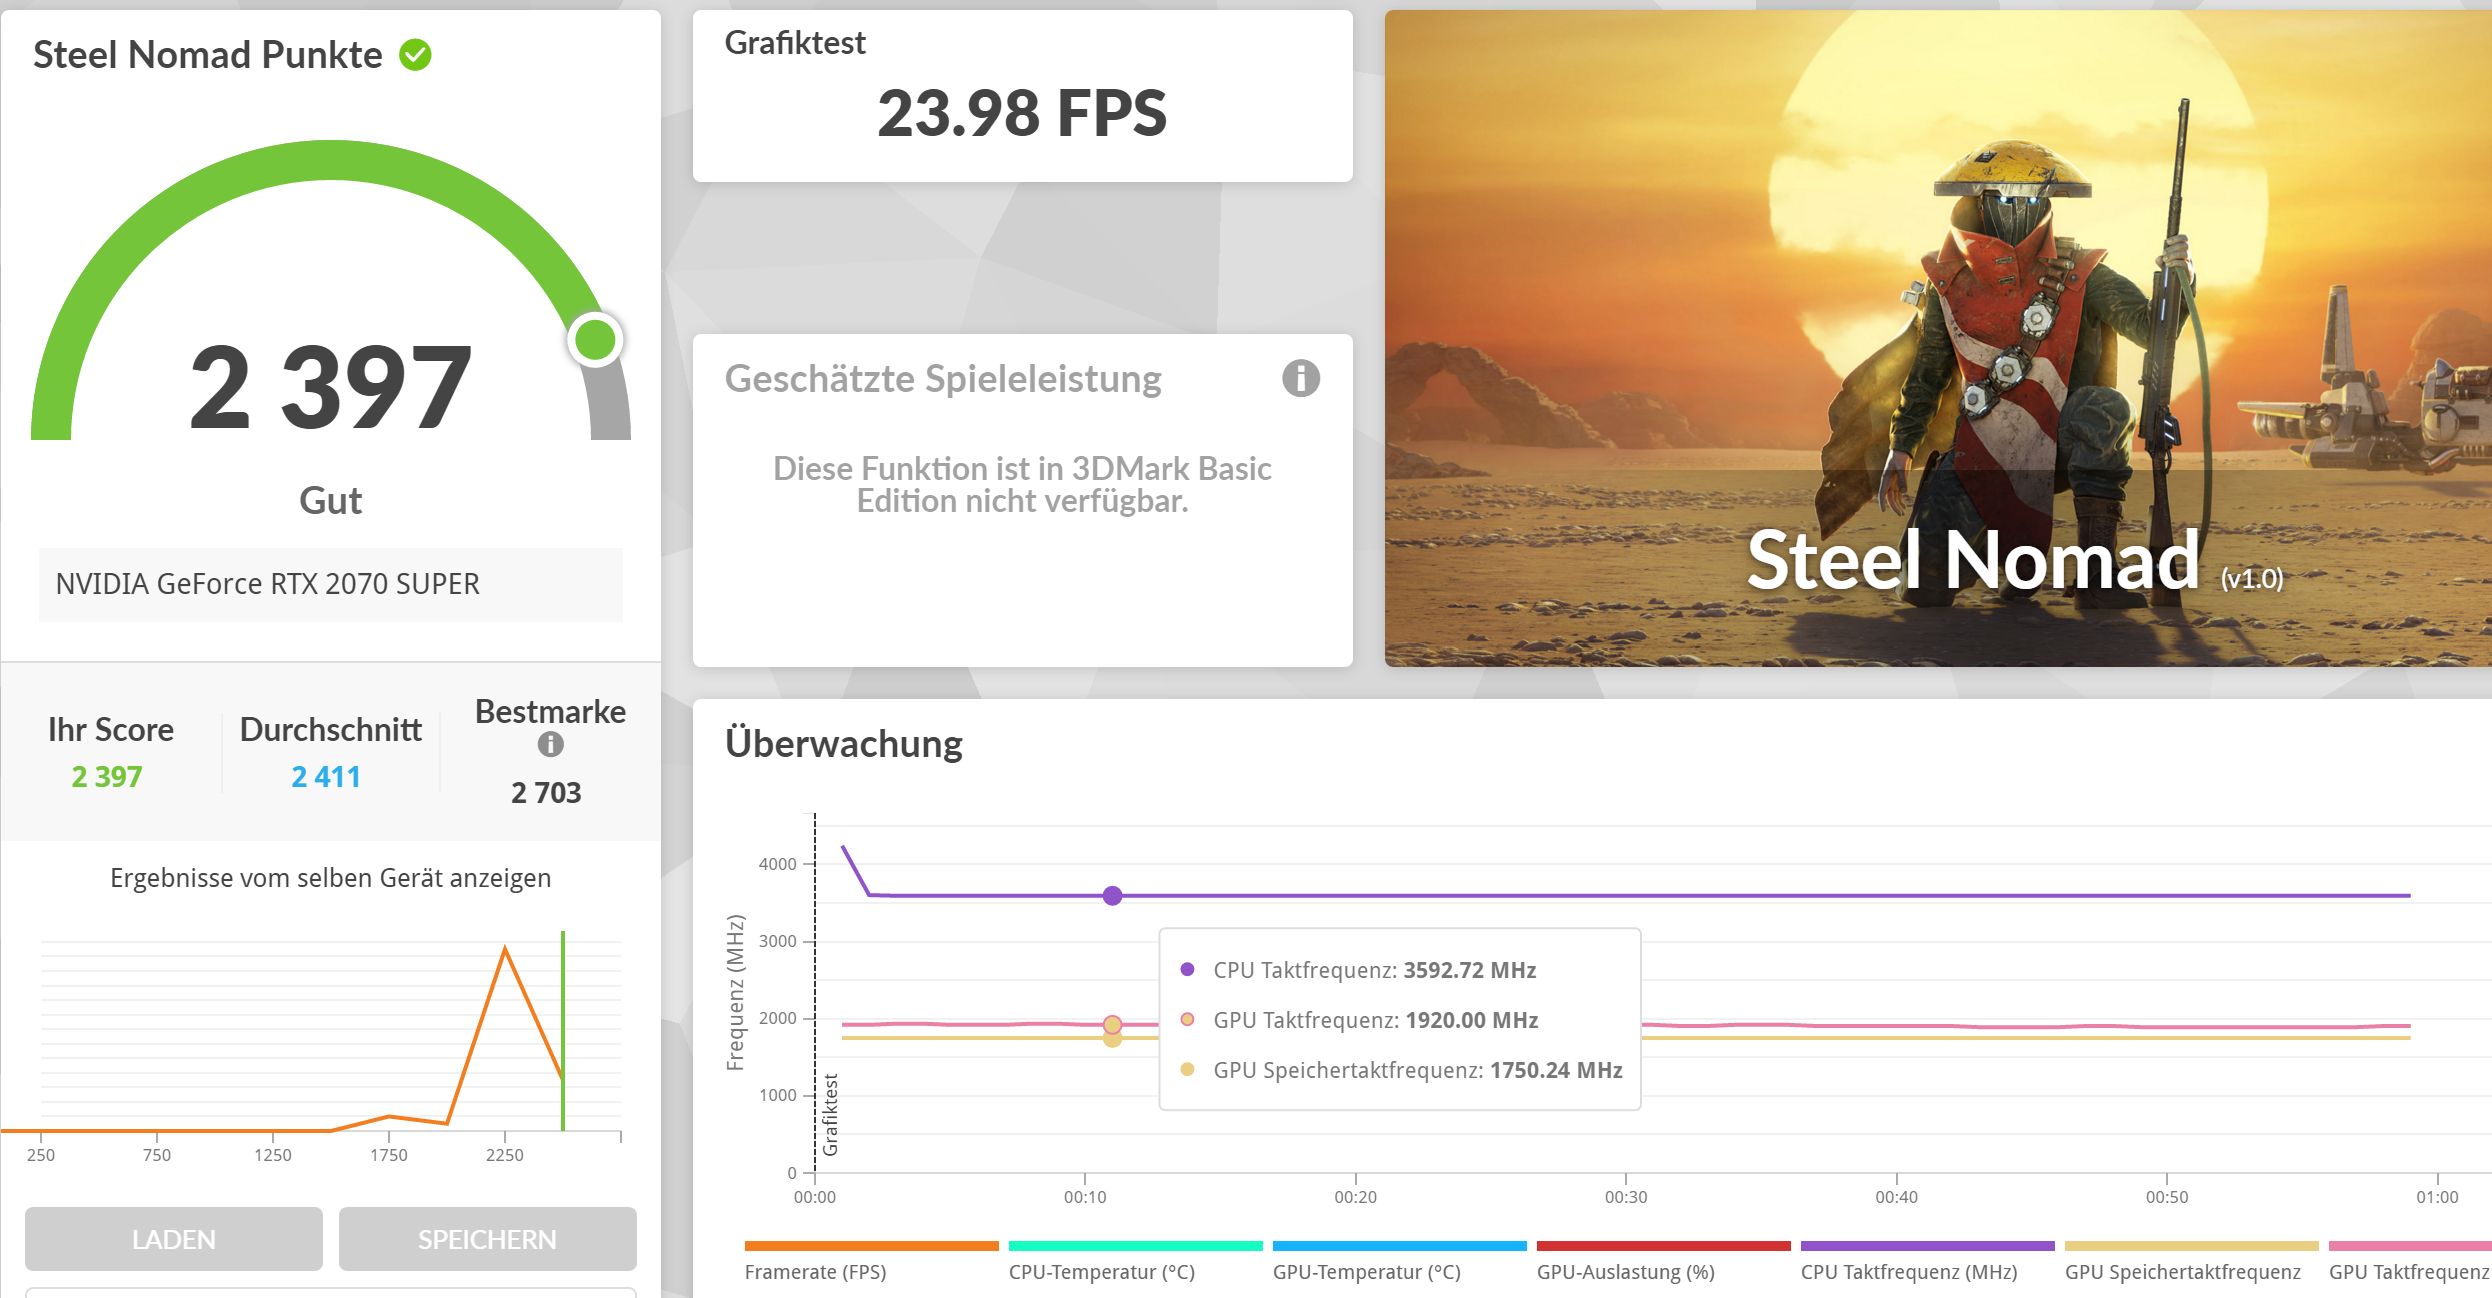2492x1298 pixels.
Task: Toggle GPU-Temperatur (°C) legend series
Action: pos(1366,1271)
